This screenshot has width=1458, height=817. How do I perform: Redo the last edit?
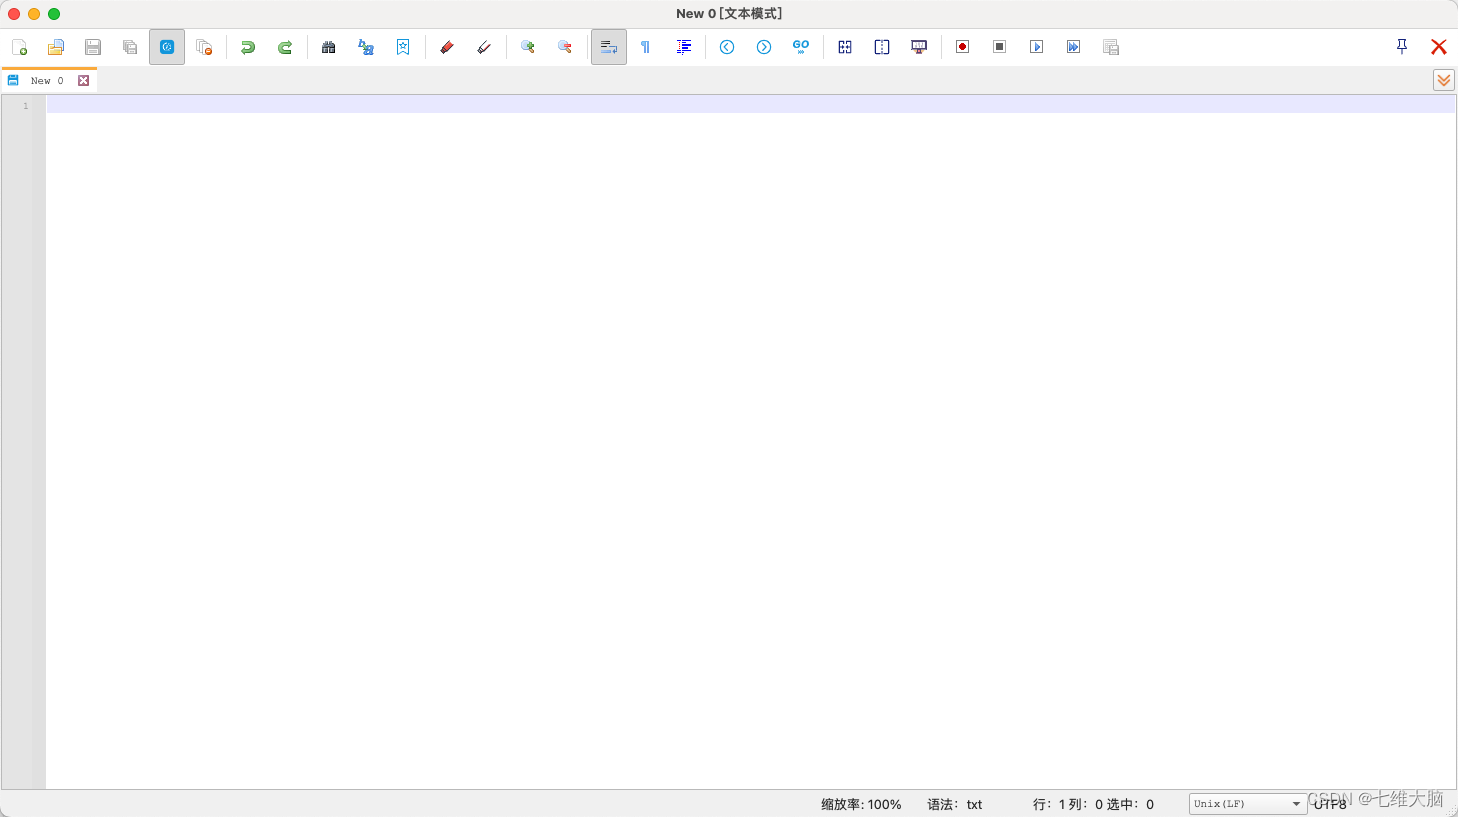click(285, 47)
